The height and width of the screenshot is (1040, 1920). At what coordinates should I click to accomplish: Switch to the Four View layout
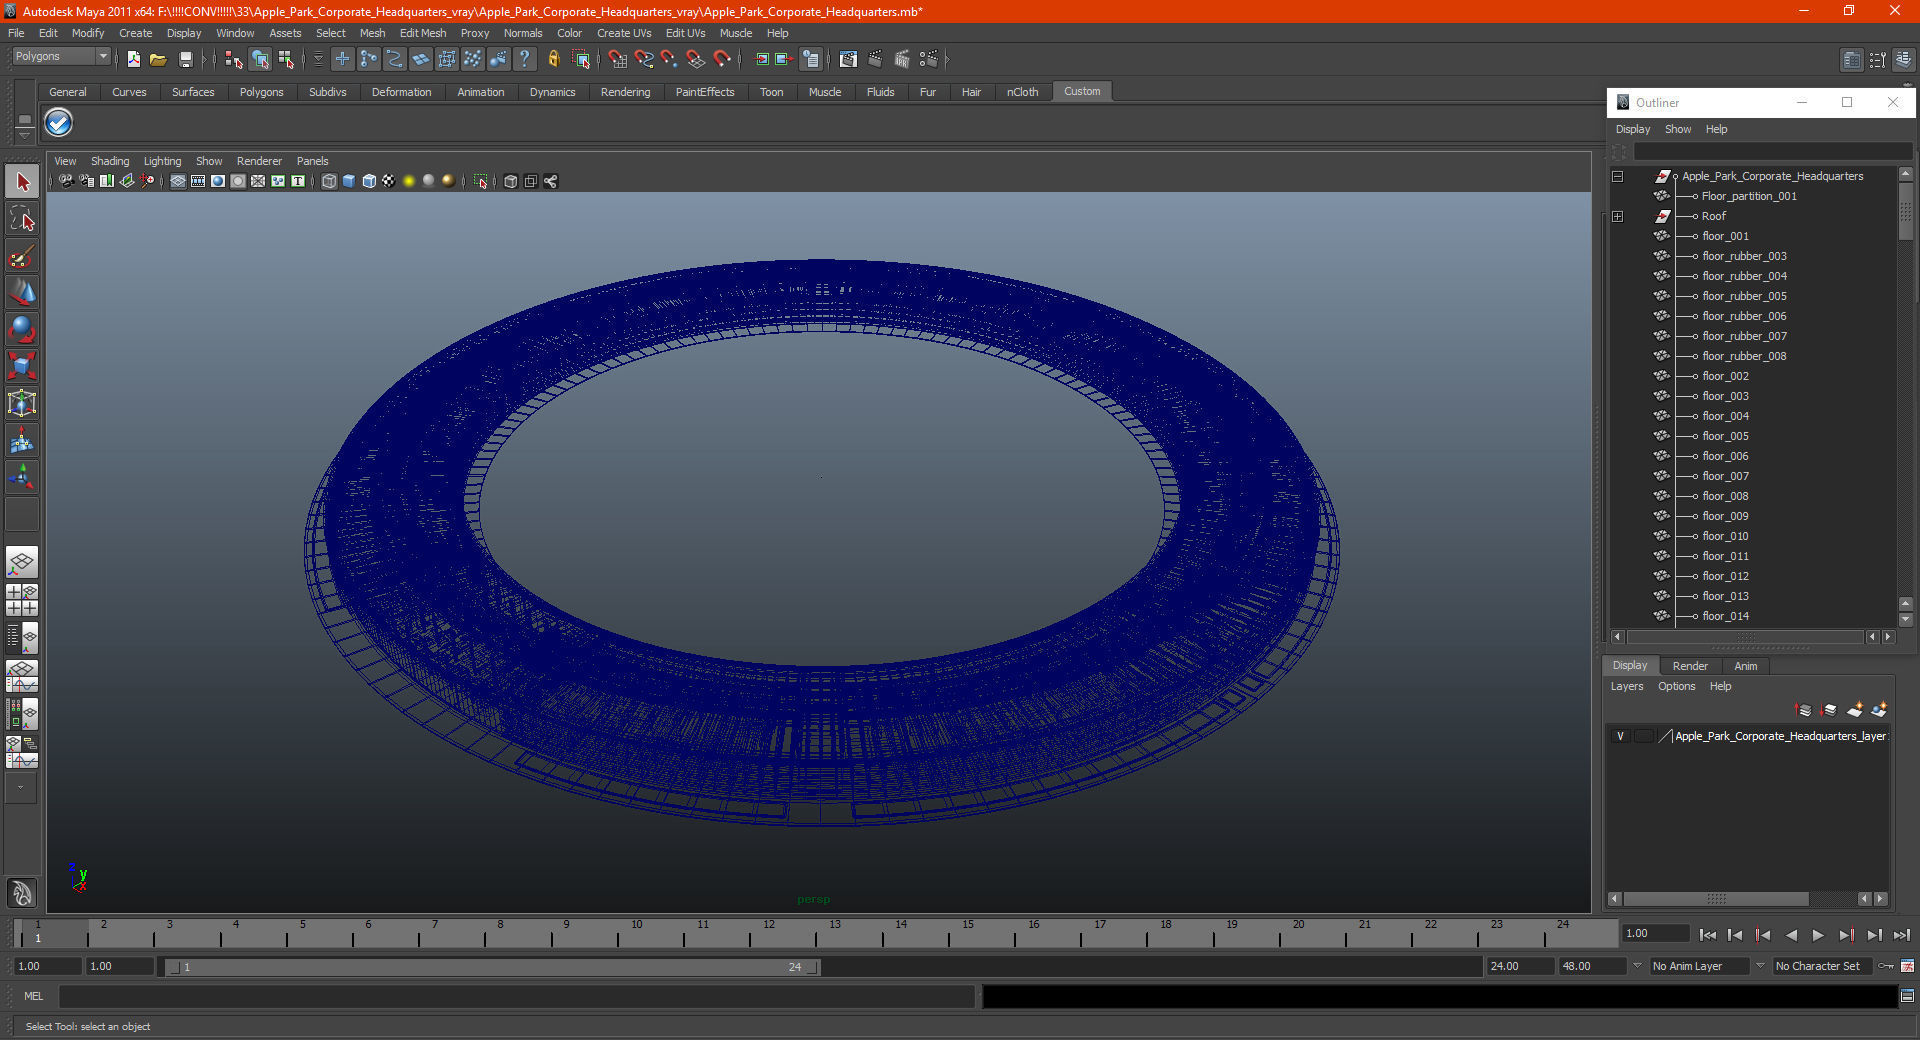[22, 600]
